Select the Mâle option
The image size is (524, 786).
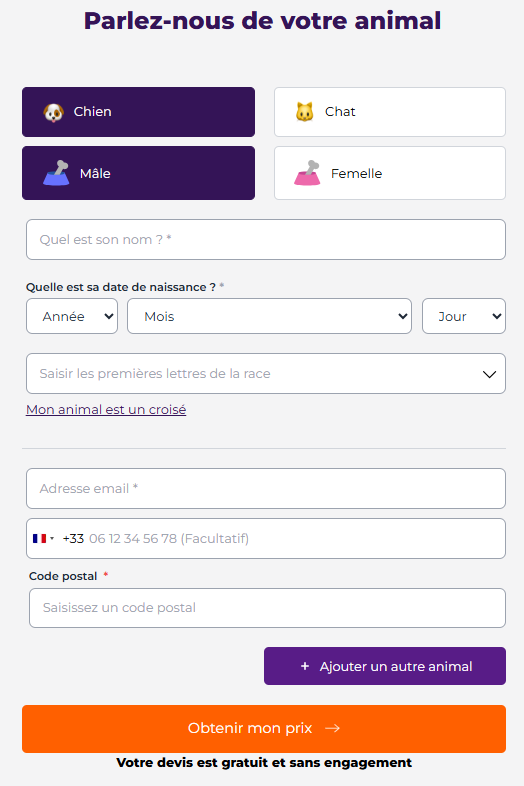point(138,173)
